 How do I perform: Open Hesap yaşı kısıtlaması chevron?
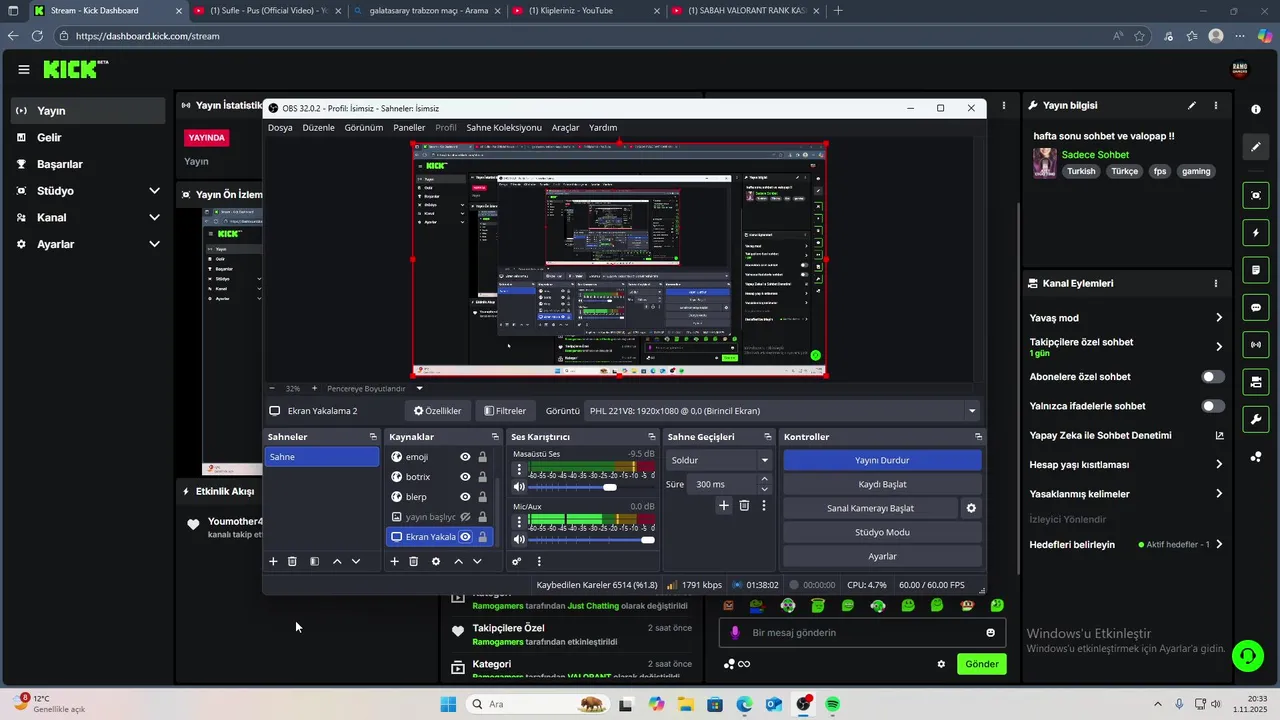pyautogui.click(x=1219, y=465)
